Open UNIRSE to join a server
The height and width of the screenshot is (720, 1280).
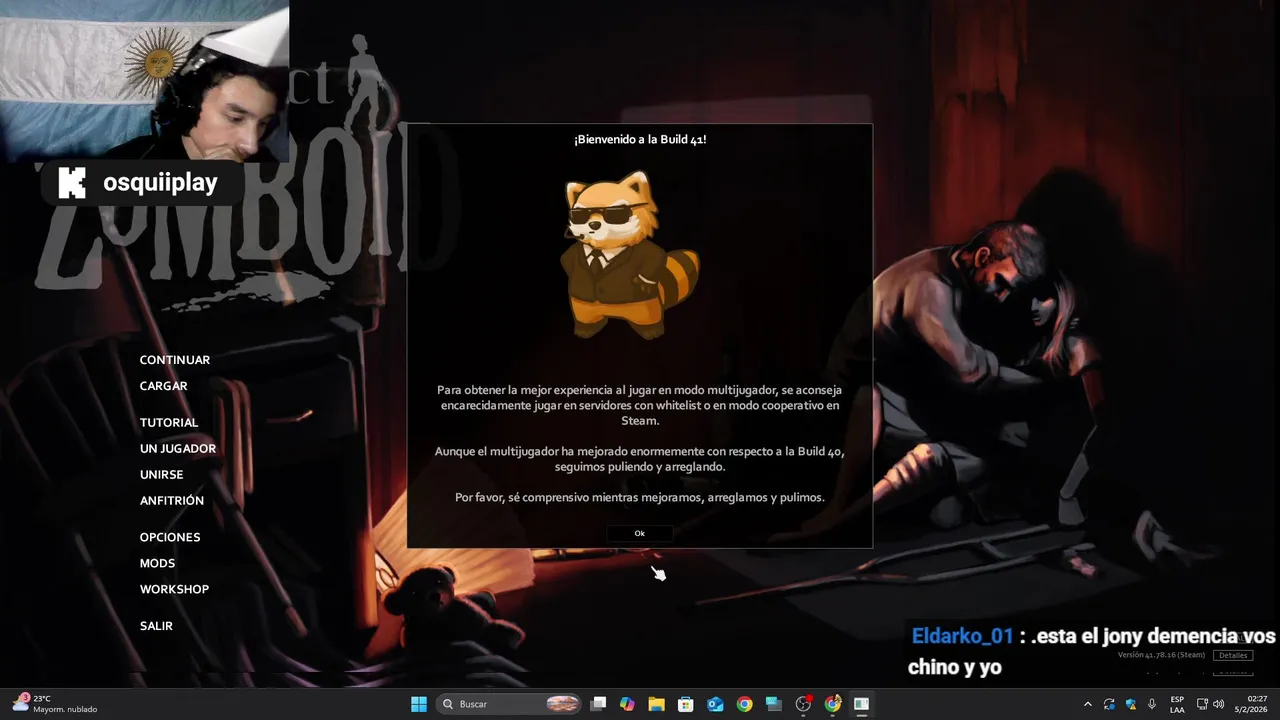click(162, 475)
